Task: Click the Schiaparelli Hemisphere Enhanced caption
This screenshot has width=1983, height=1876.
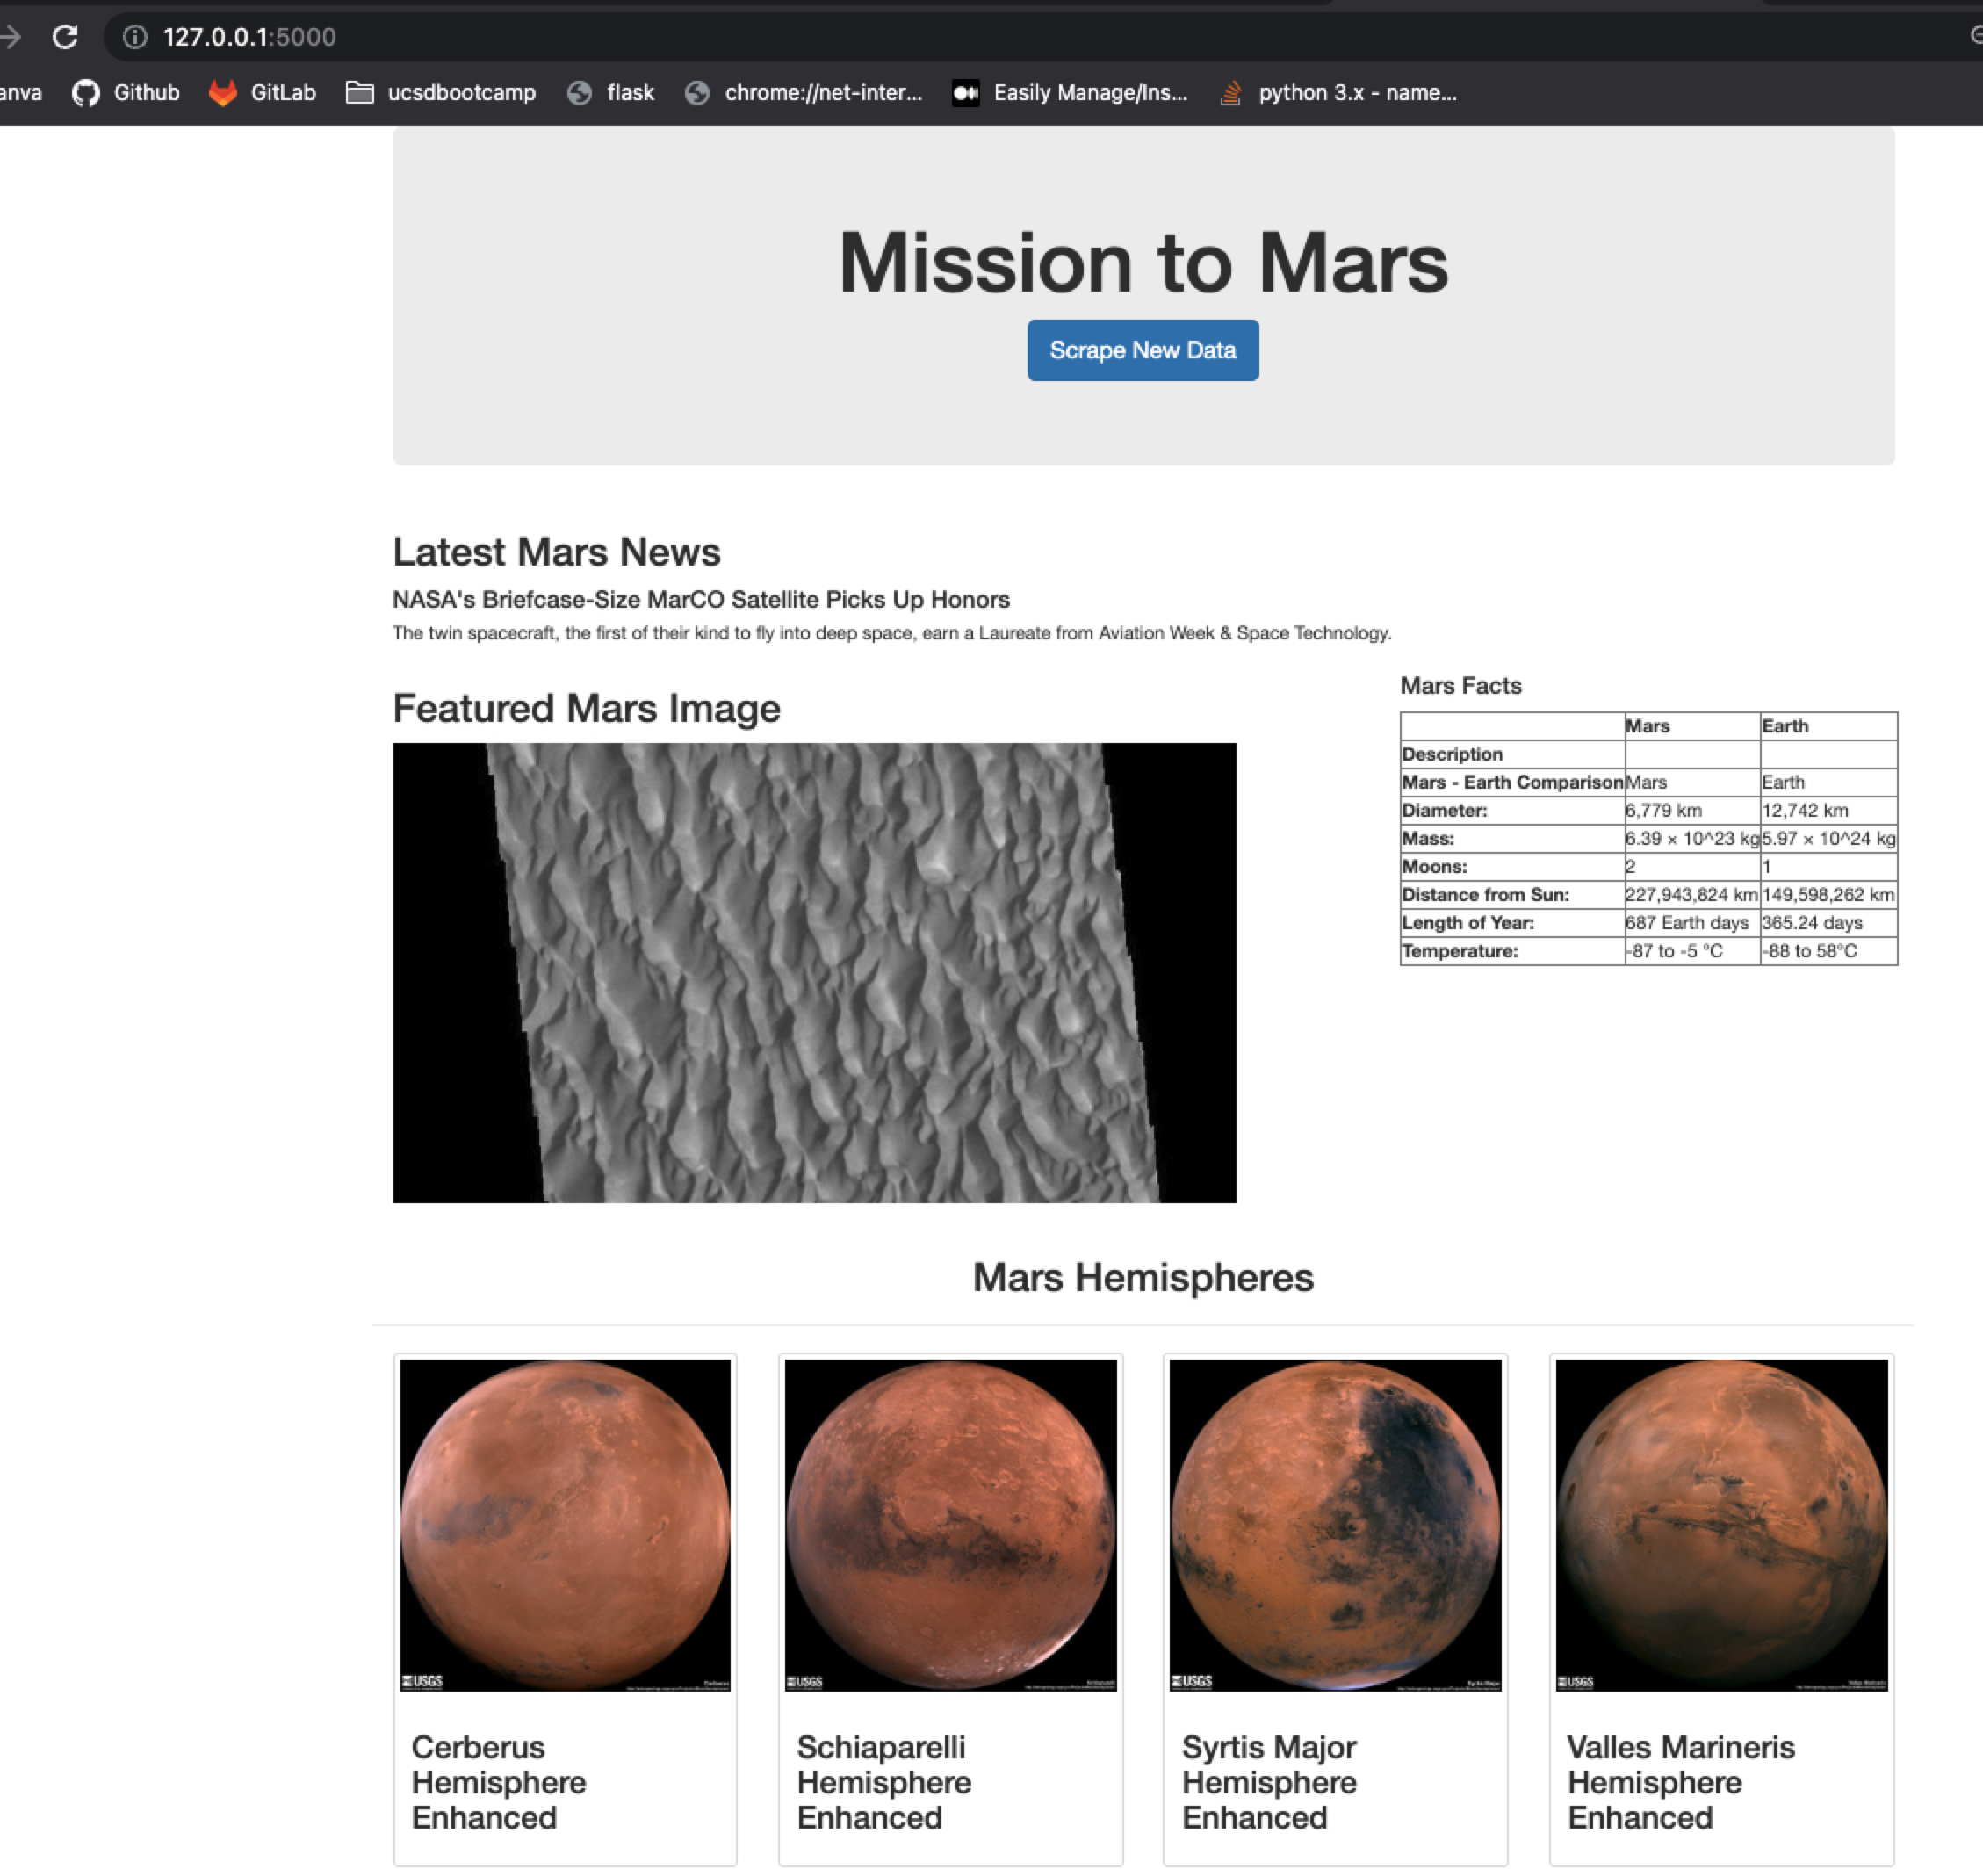Action: 884,1782
